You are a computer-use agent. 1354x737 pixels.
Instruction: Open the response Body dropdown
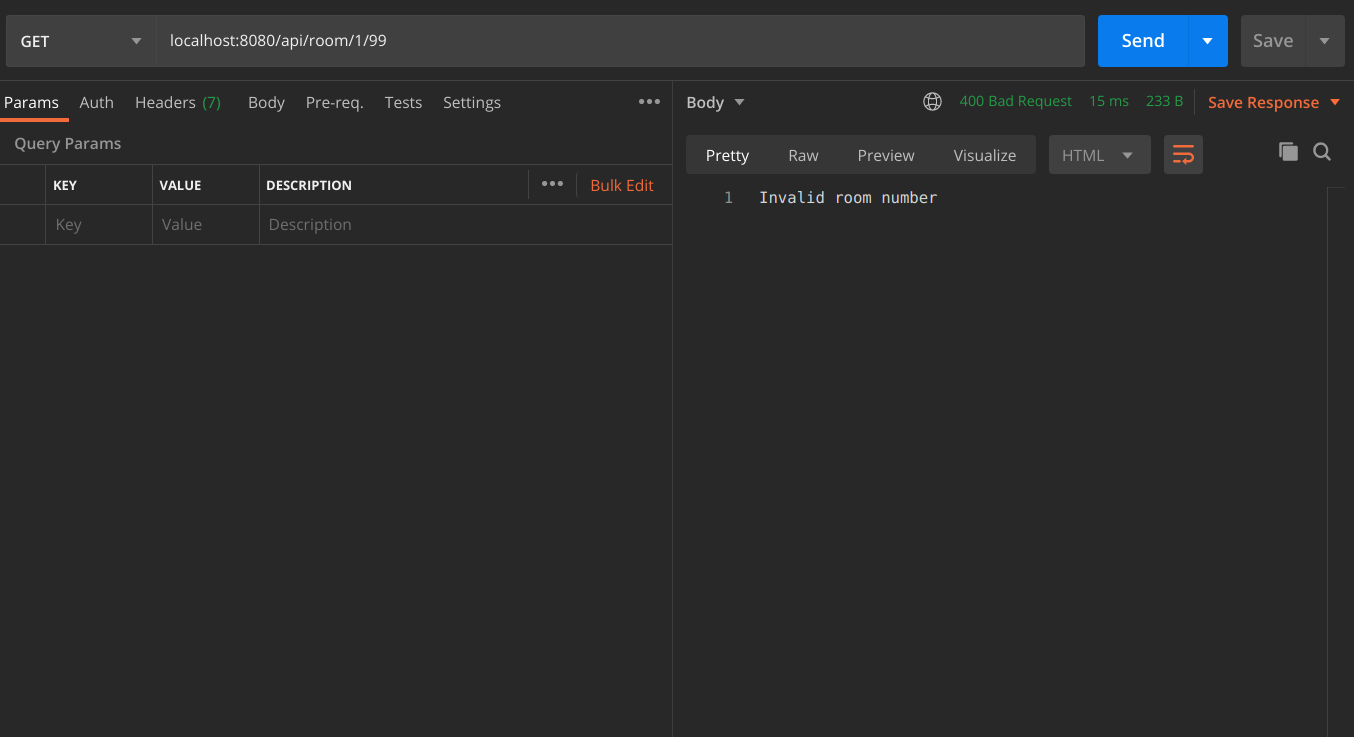[x=716, y=103]
